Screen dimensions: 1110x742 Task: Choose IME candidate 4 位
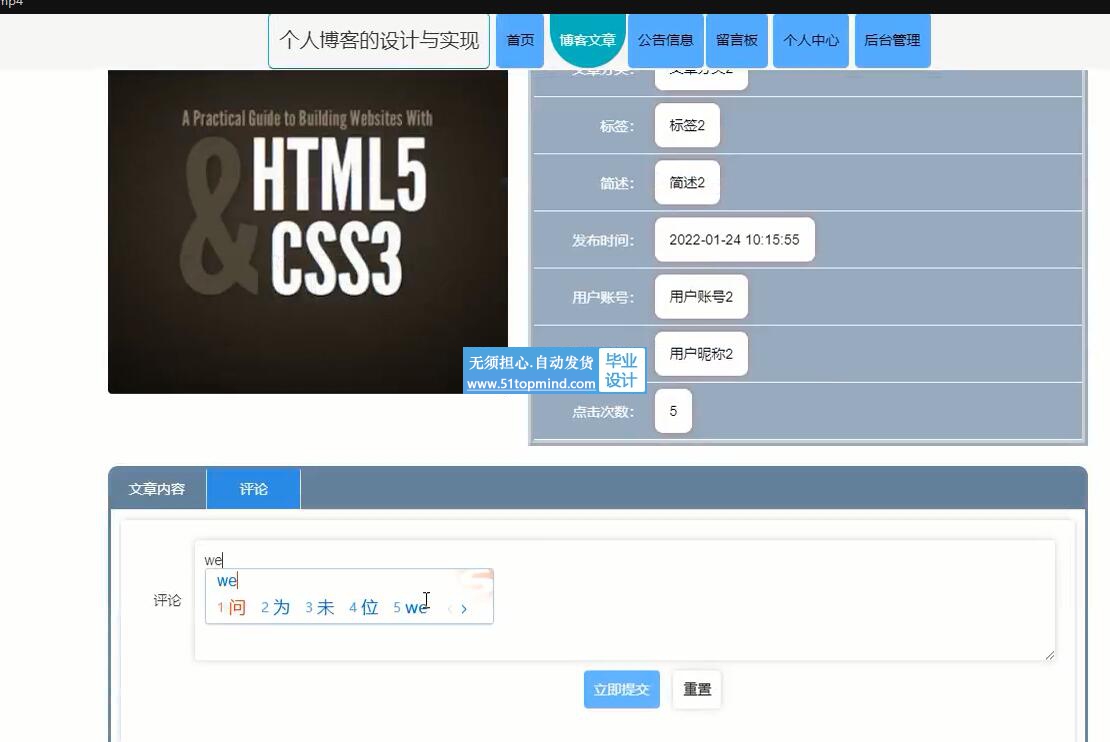coord(363,607)
